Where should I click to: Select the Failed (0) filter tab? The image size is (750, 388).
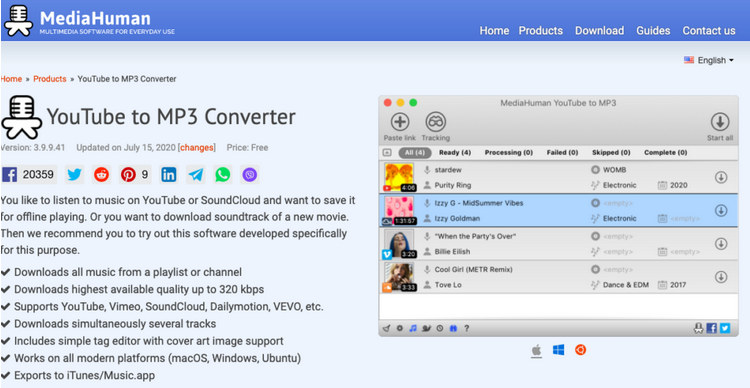click(562, 153)
